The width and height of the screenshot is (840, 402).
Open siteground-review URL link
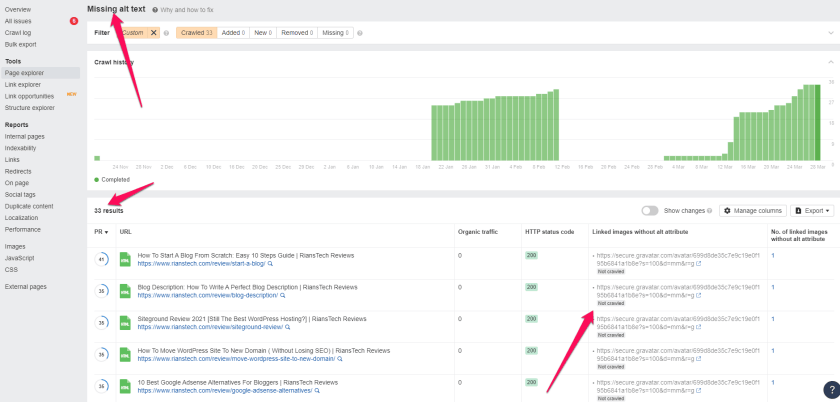(210, 327)
